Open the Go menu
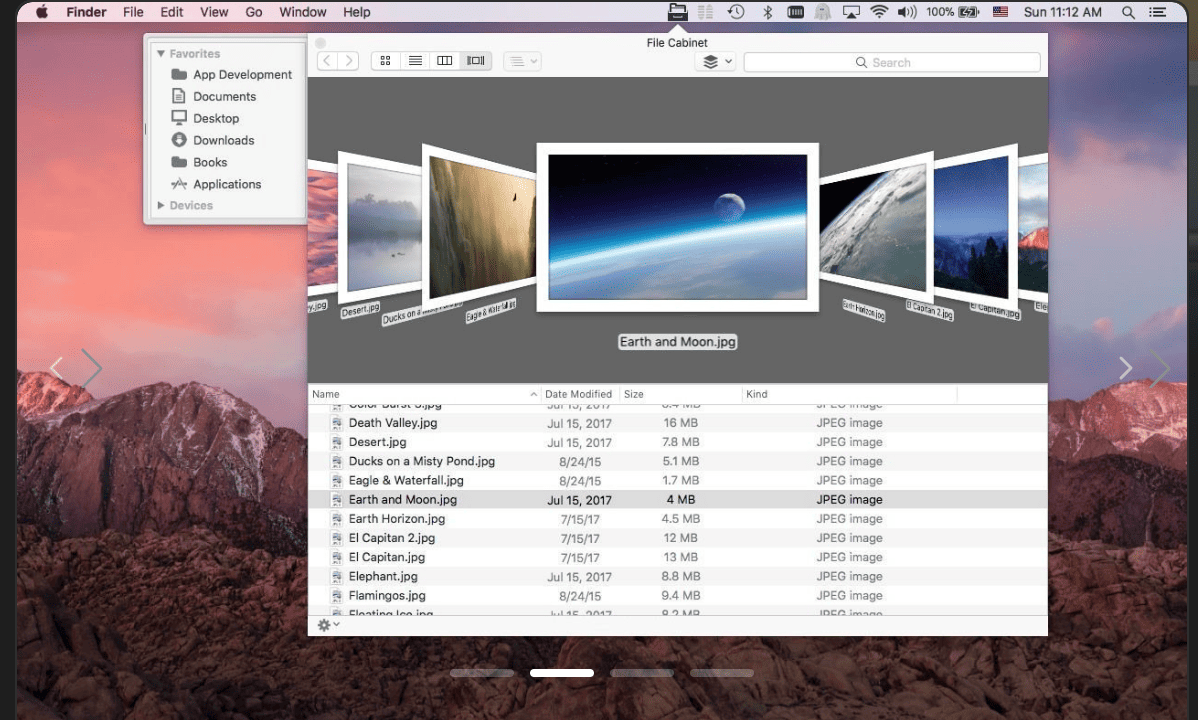Screen dimensions: 1198x720 pos(254,12)
